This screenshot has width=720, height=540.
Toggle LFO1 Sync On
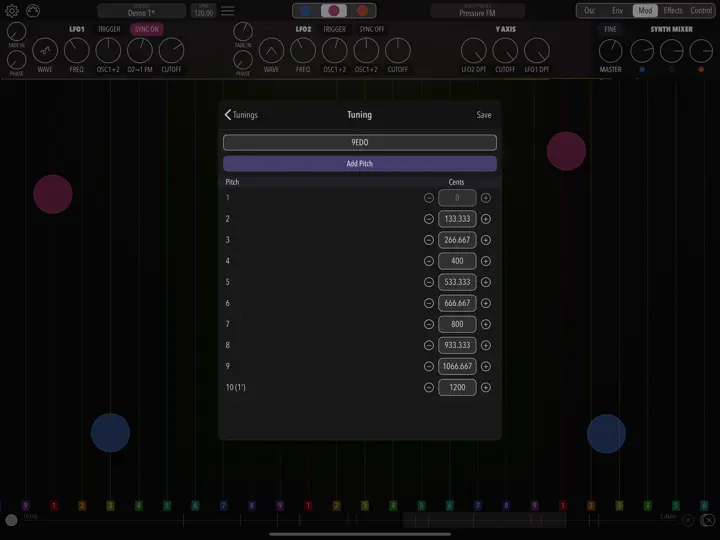pyautogui.click(x=146, y=29)
